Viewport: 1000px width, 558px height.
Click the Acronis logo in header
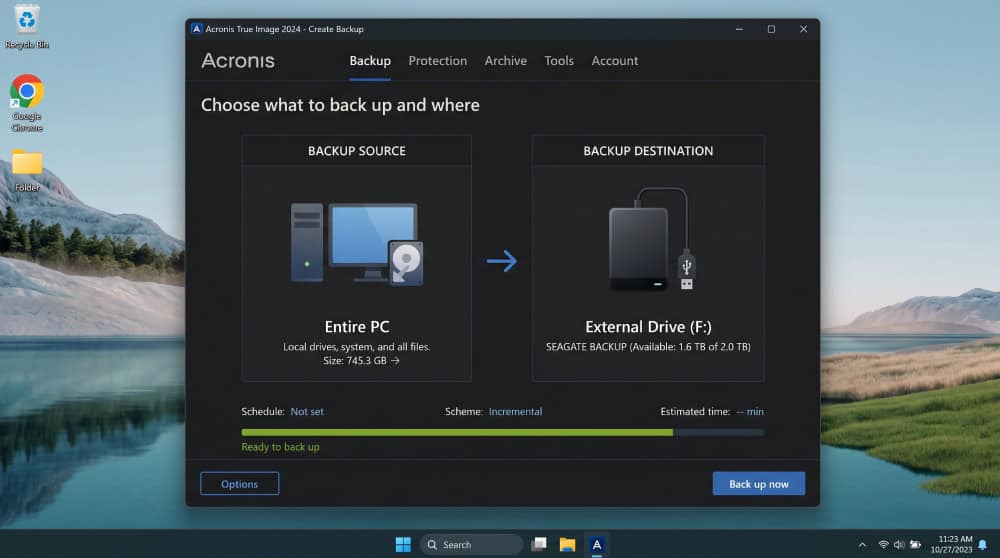238,61
